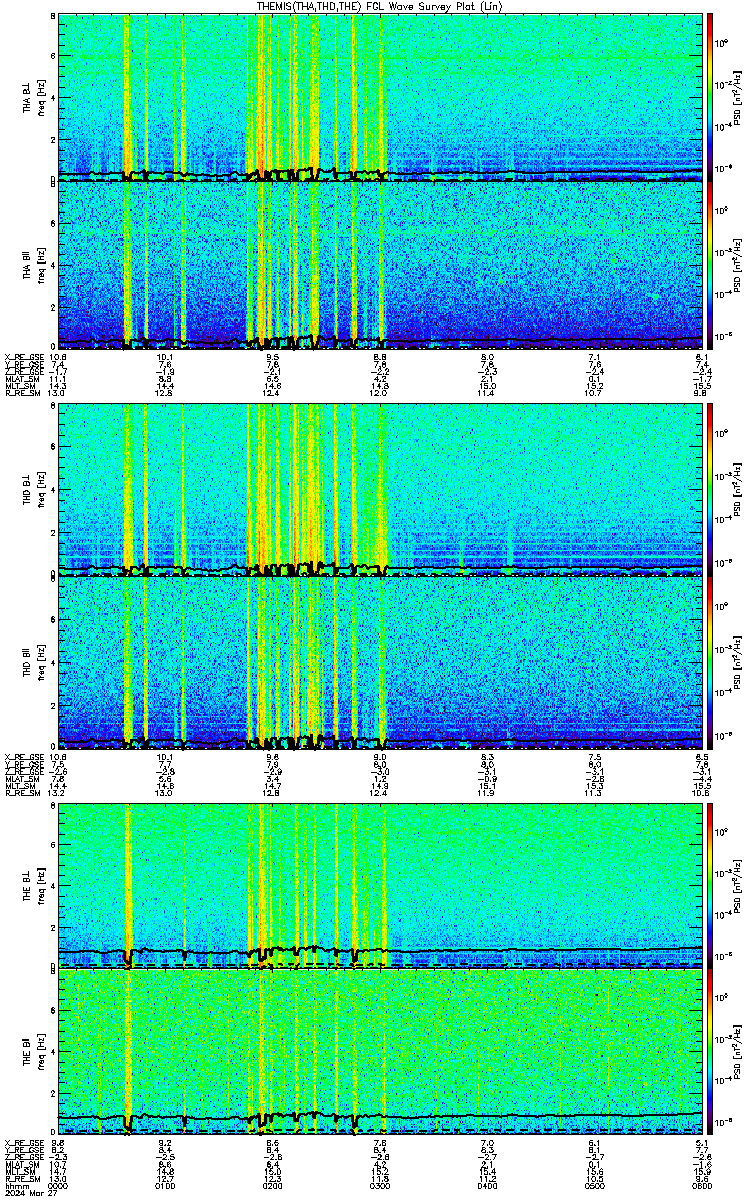Click the 'THD B⊥ freq [Hz]' axis label
Viewport: 750px width, 1200px height.
tap(34, 492)
